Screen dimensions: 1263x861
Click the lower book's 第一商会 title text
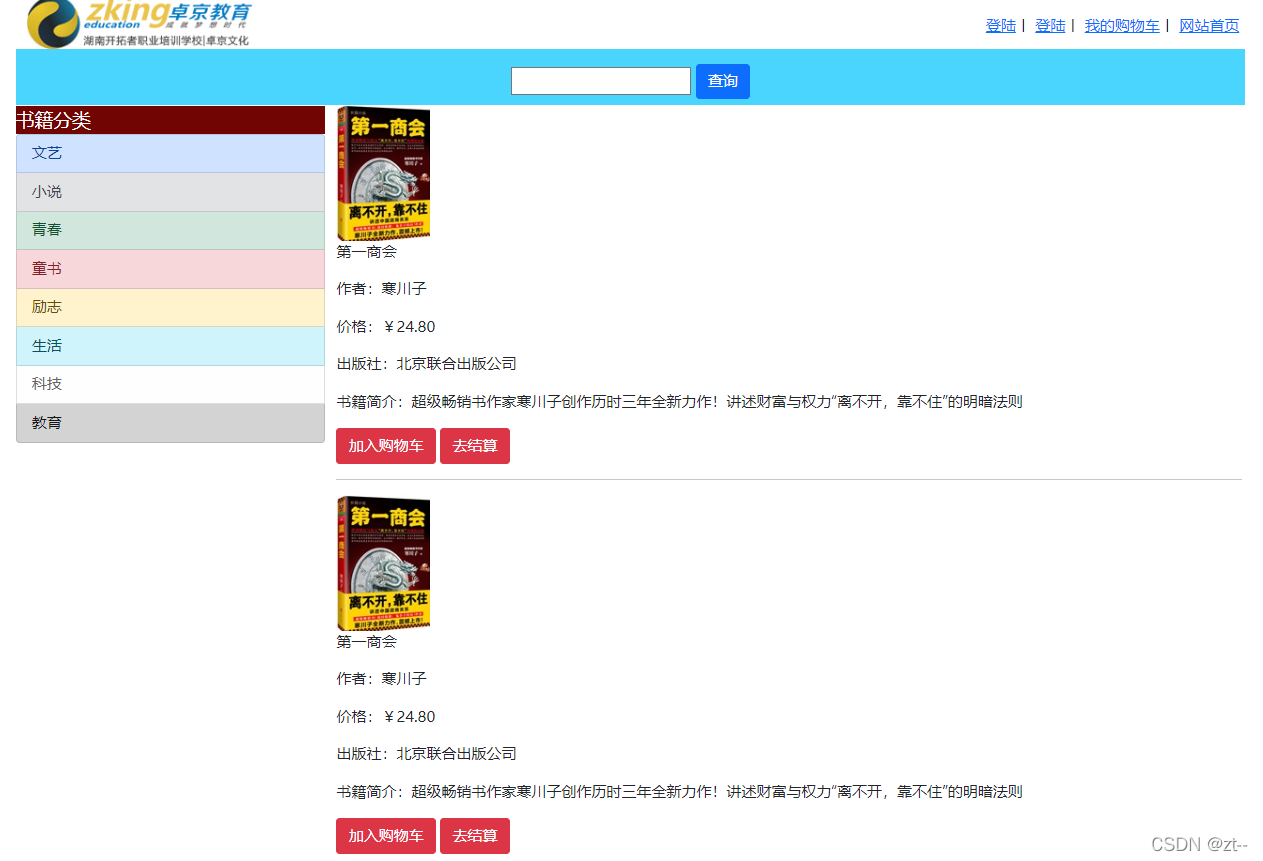366,642
